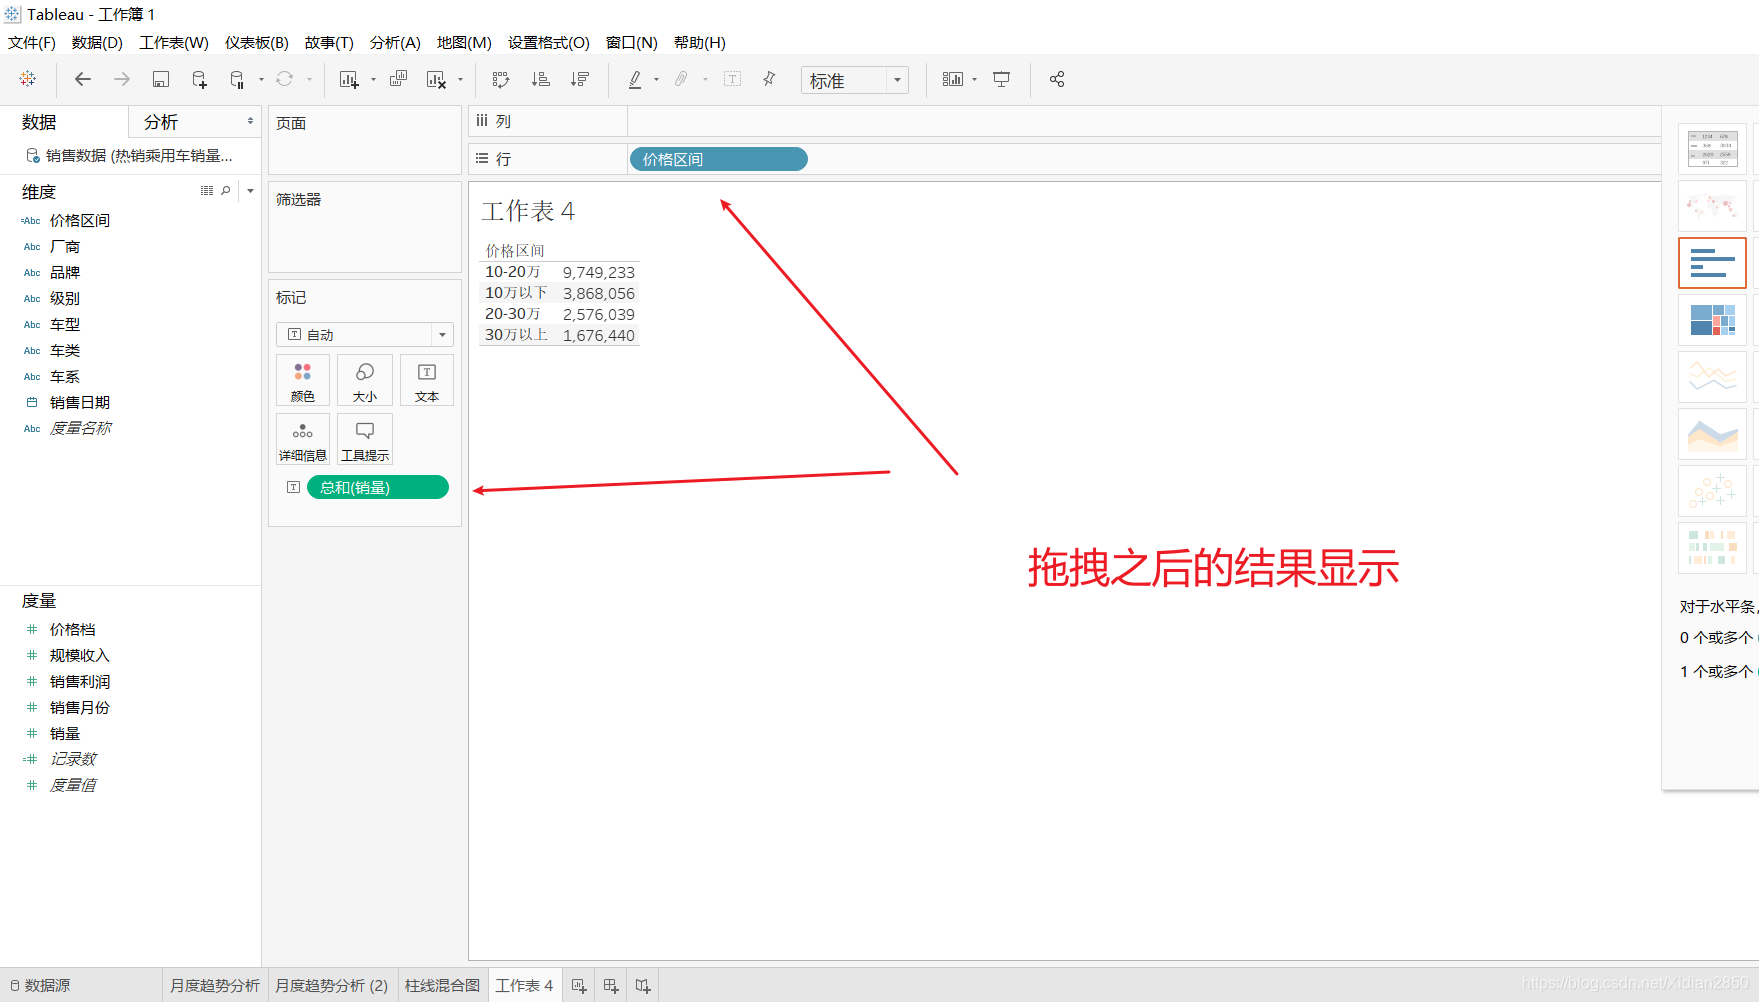Toggle dimensions list view icon

click(207, 191)
